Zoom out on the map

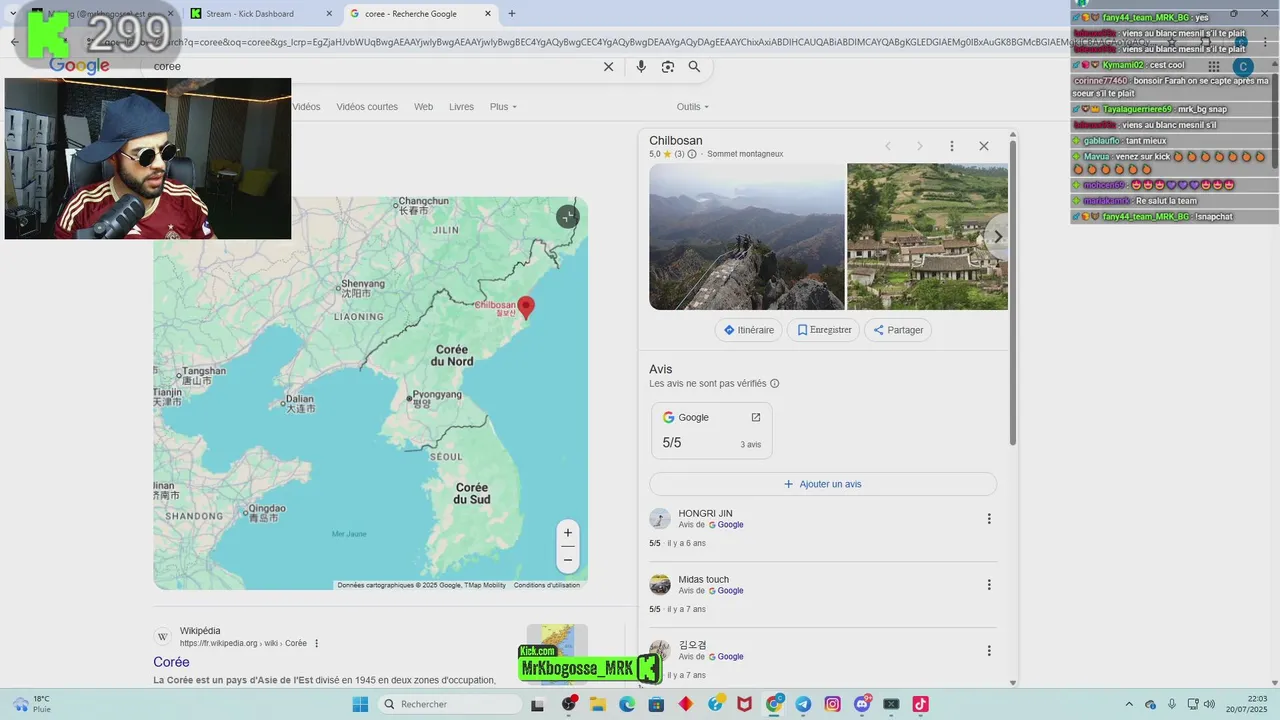coord(568,560)
